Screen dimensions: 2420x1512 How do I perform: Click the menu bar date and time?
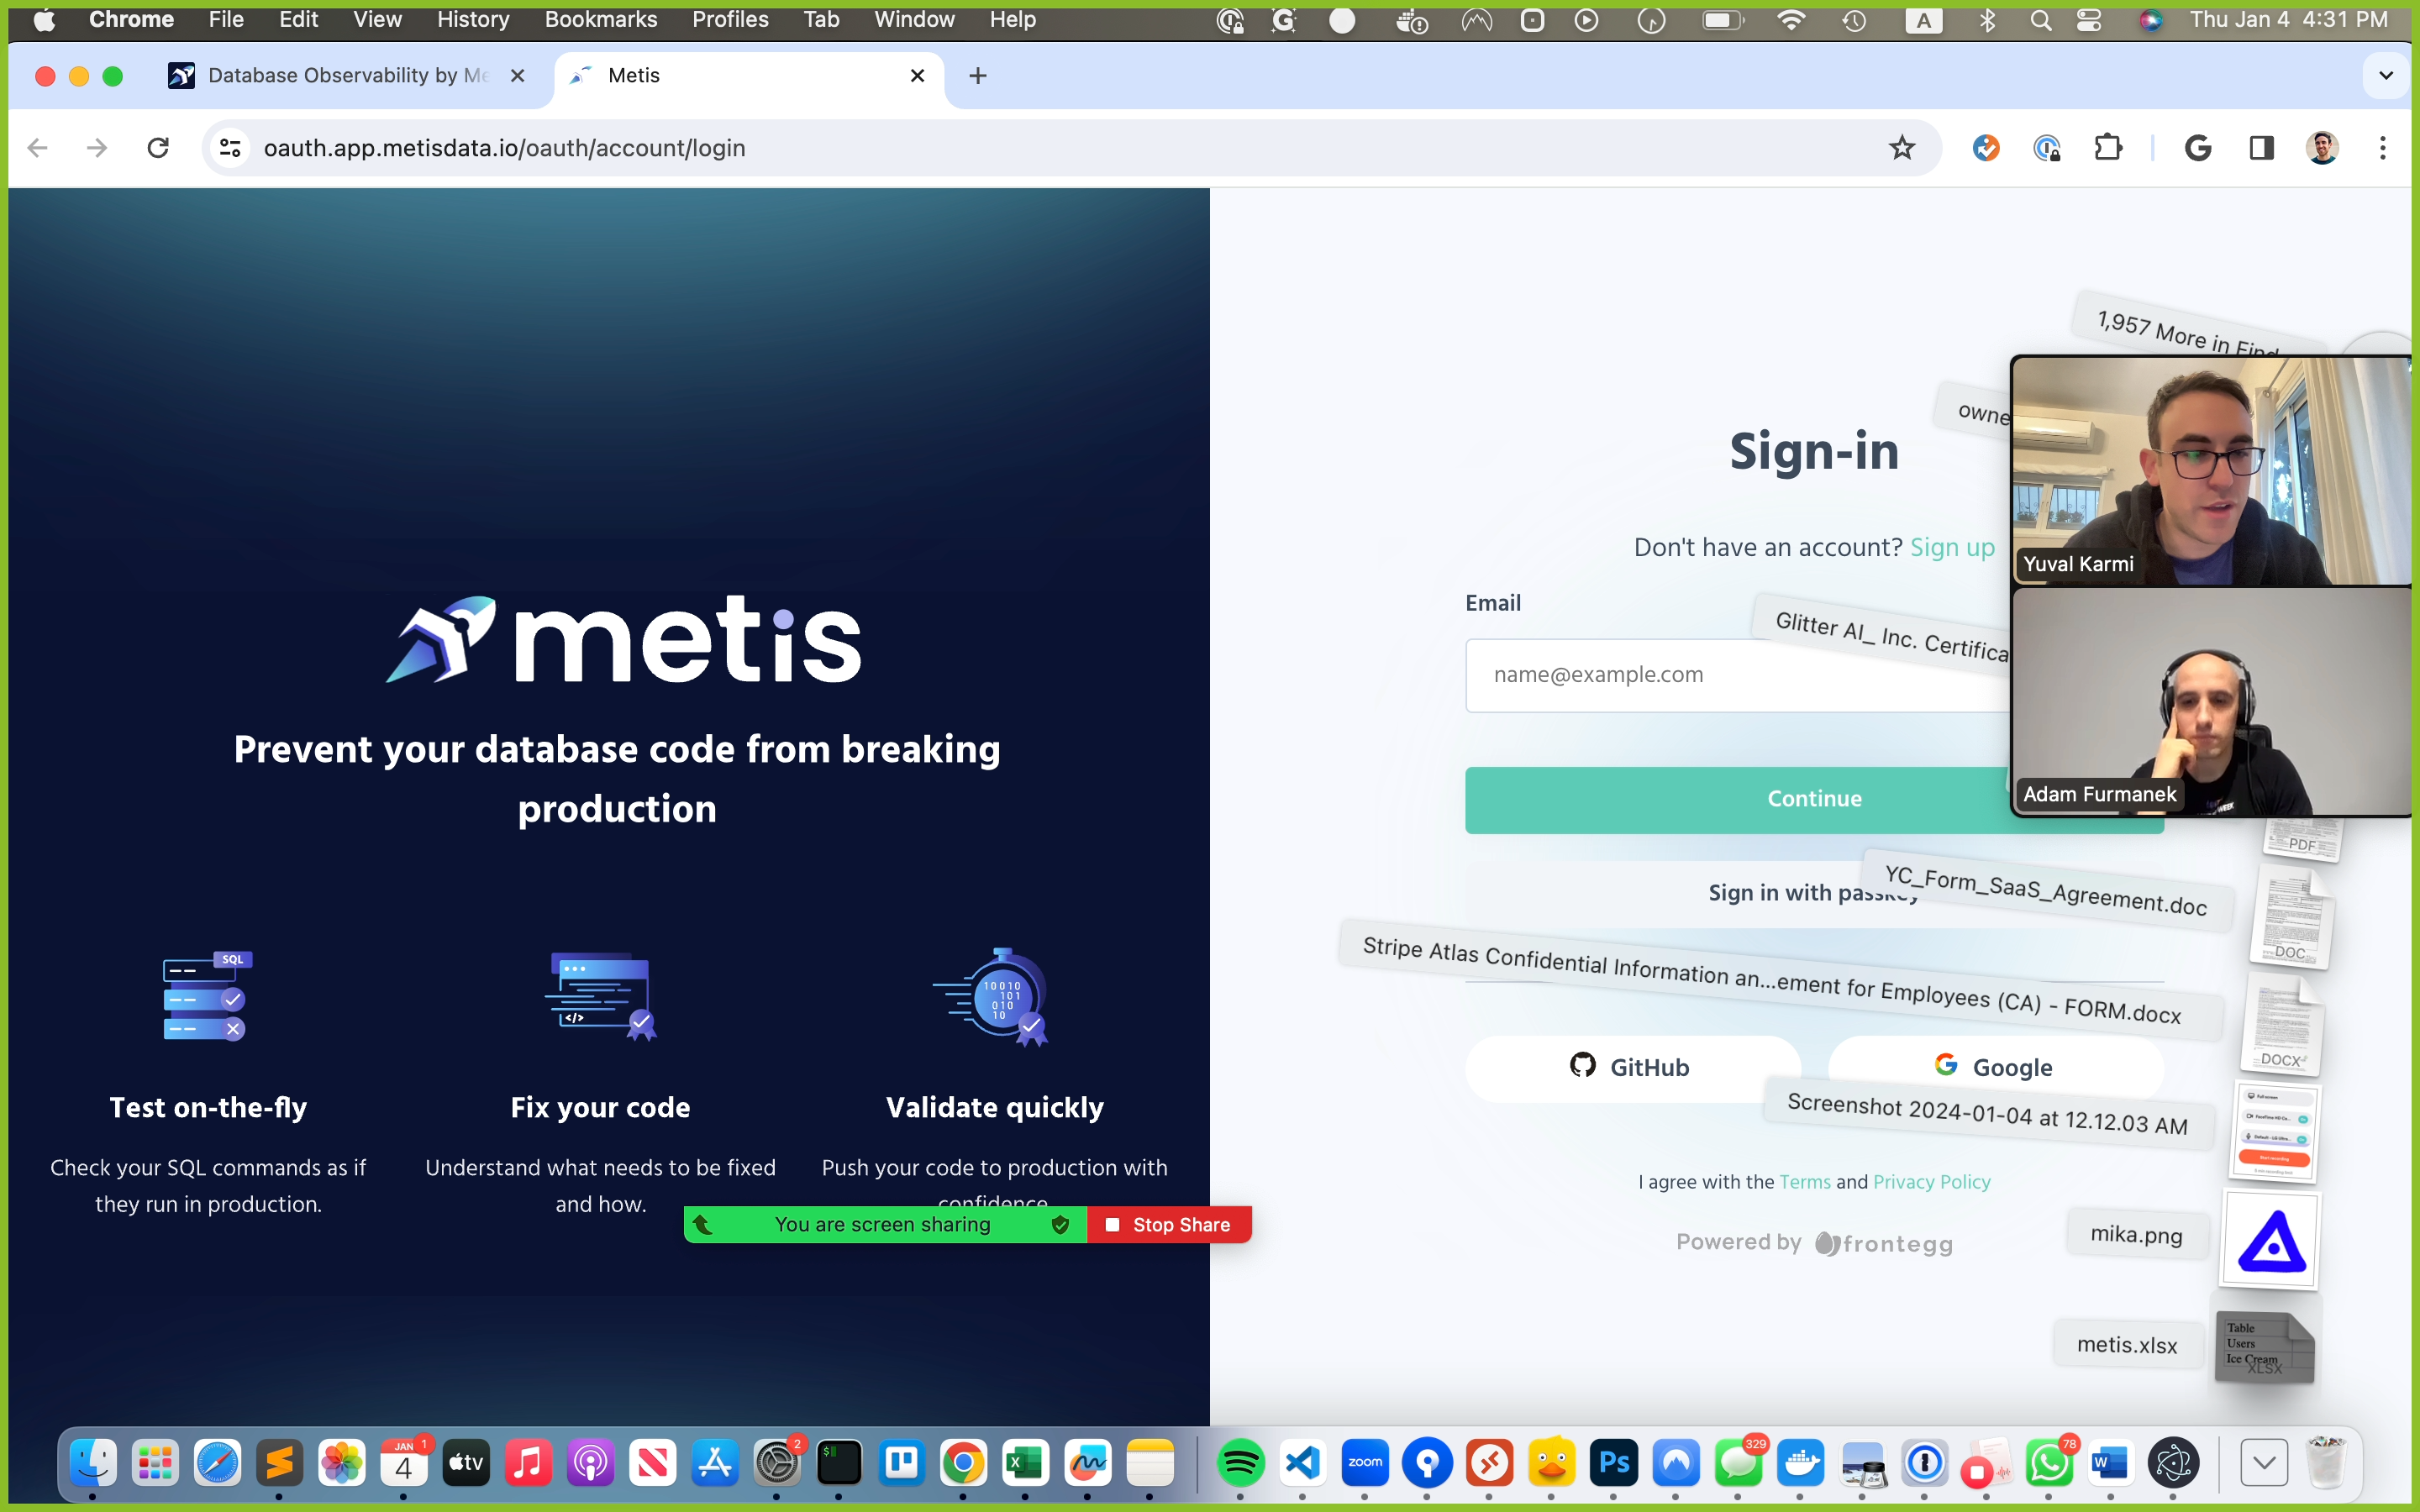pos(2288,20)
